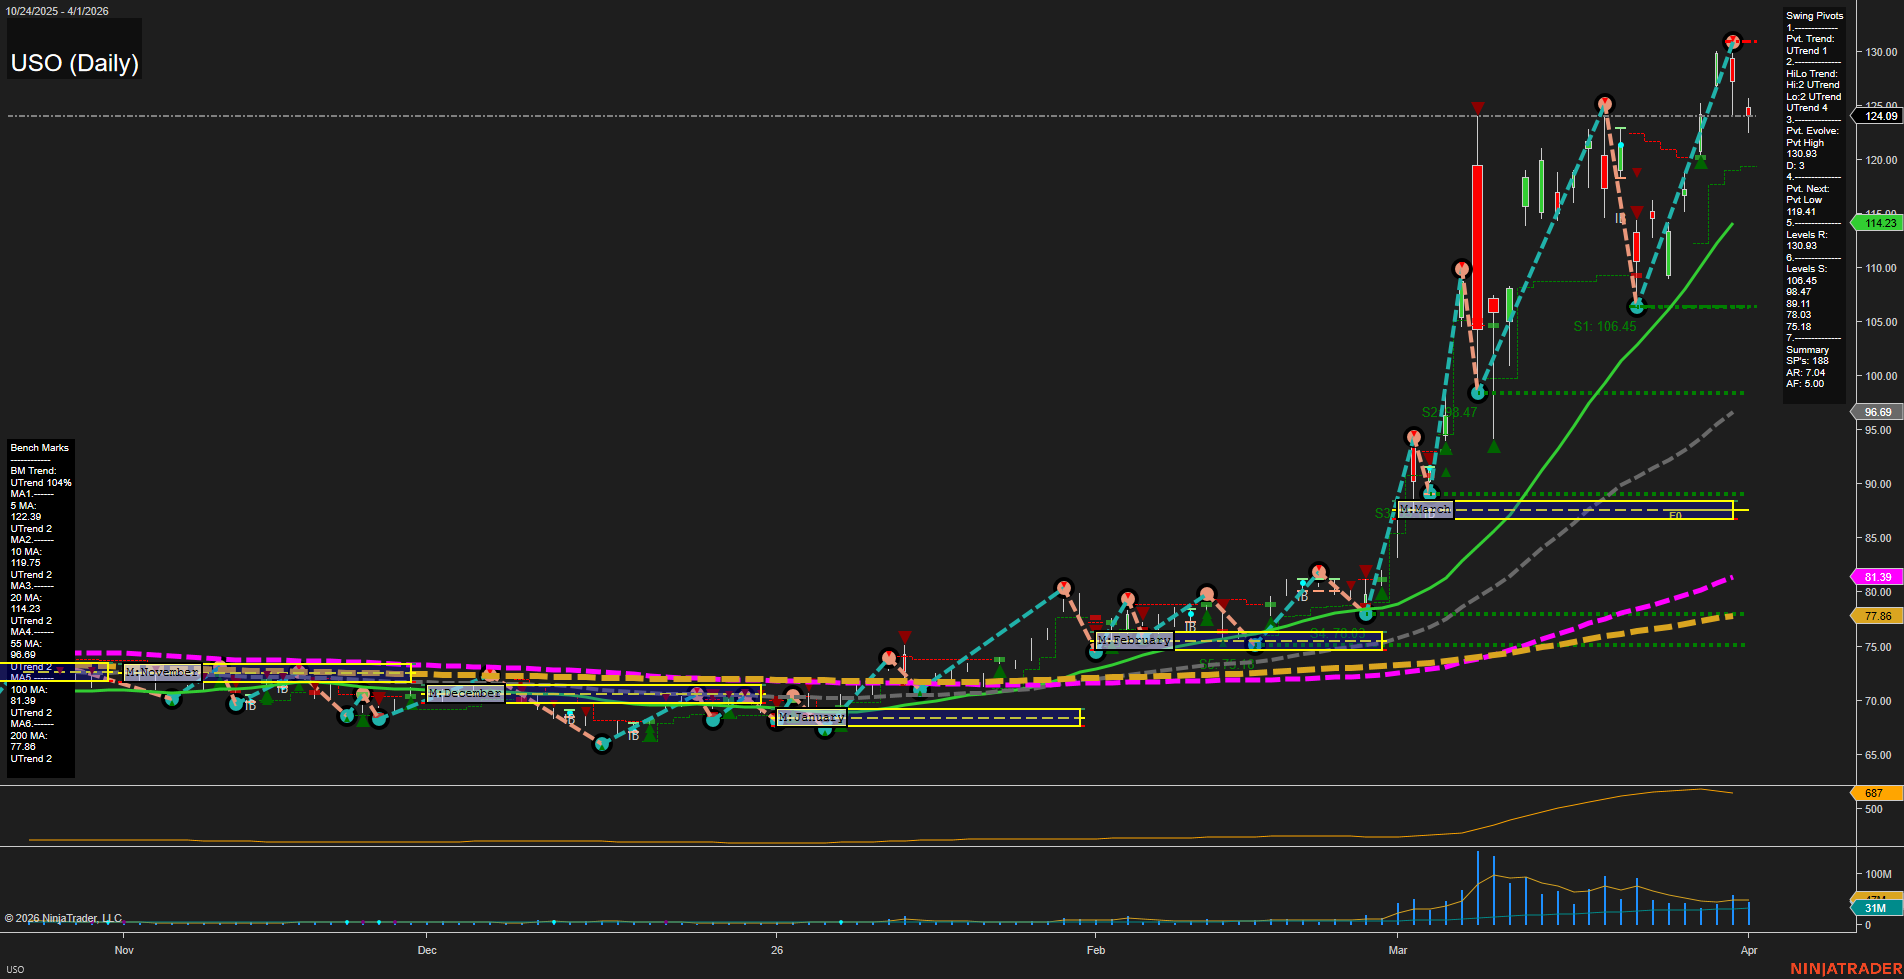Click the teal 31M volume marker
The width and height of the screenshot is (1904, 979).
(x=1875, y=908)
